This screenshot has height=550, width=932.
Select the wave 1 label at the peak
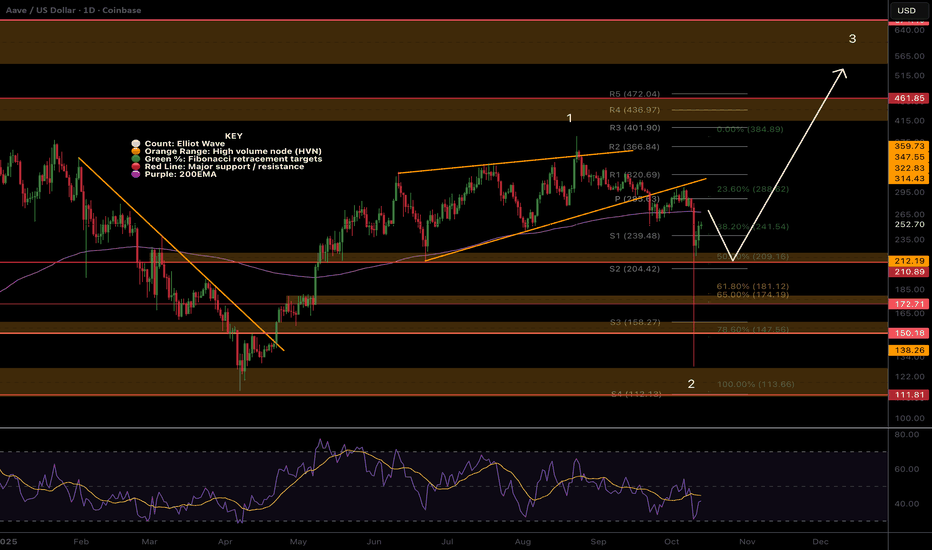[x=570, y=118]
